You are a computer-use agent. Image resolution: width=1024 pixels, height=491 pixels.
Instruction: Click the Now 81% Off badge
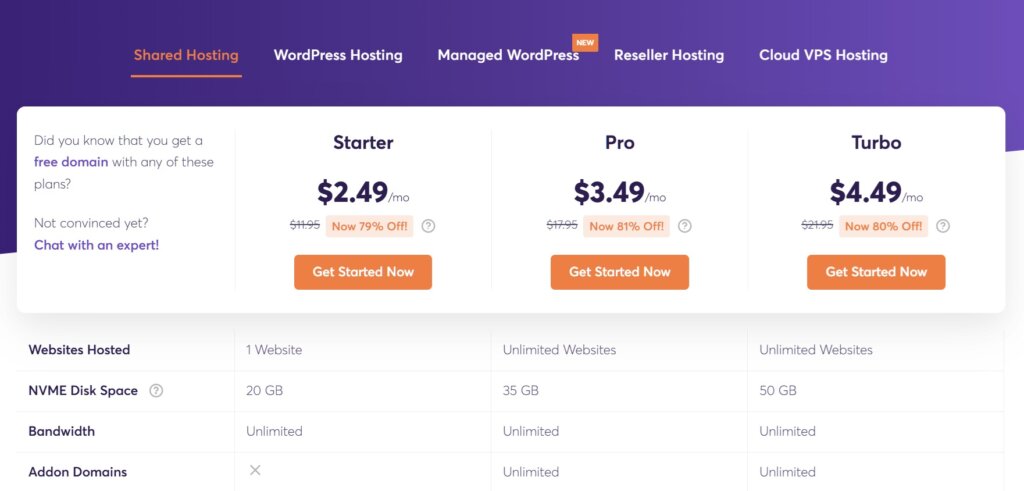[626, 226]
